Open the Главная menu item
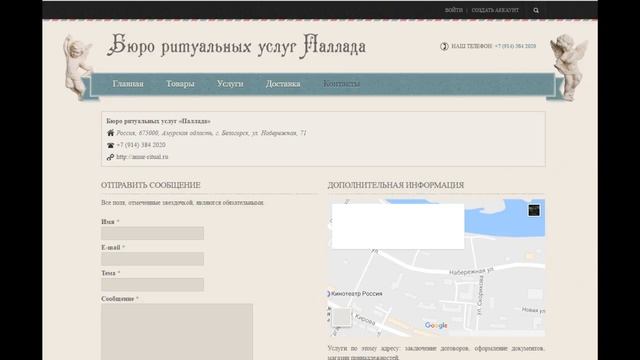The width and height of the screenshot is (640, 360). 128,84
